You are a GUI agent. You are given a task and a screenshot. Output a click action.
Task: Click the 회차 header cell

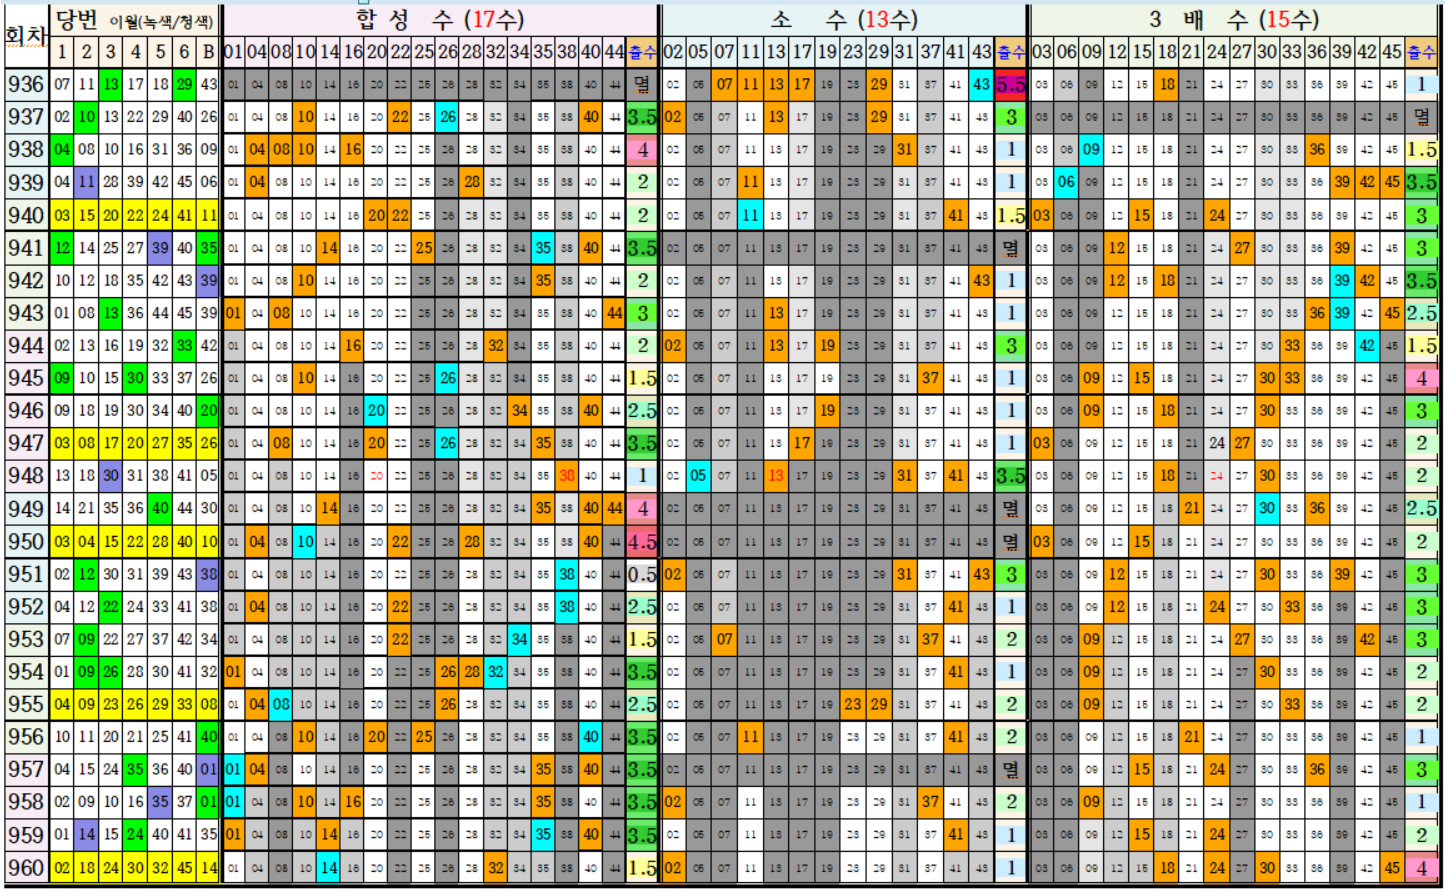pyautogui.click(x=24, y=36)
